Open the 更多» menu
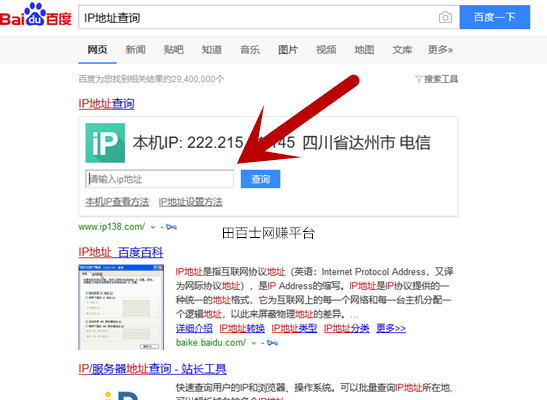 point(440,50)
